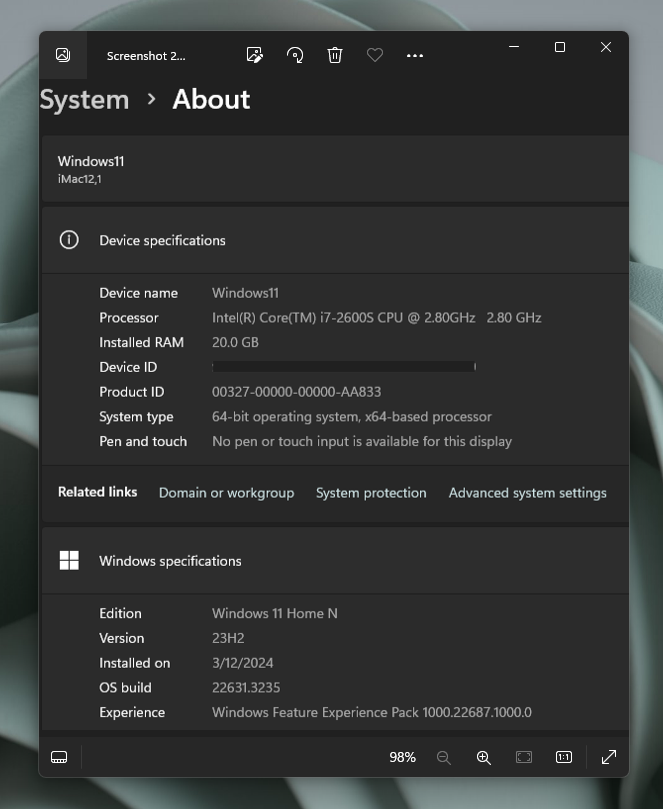The width and height of the screenshot is (663, 809).
Task: Enter full screen with the diagonal arrows icon
Action: 608,757
